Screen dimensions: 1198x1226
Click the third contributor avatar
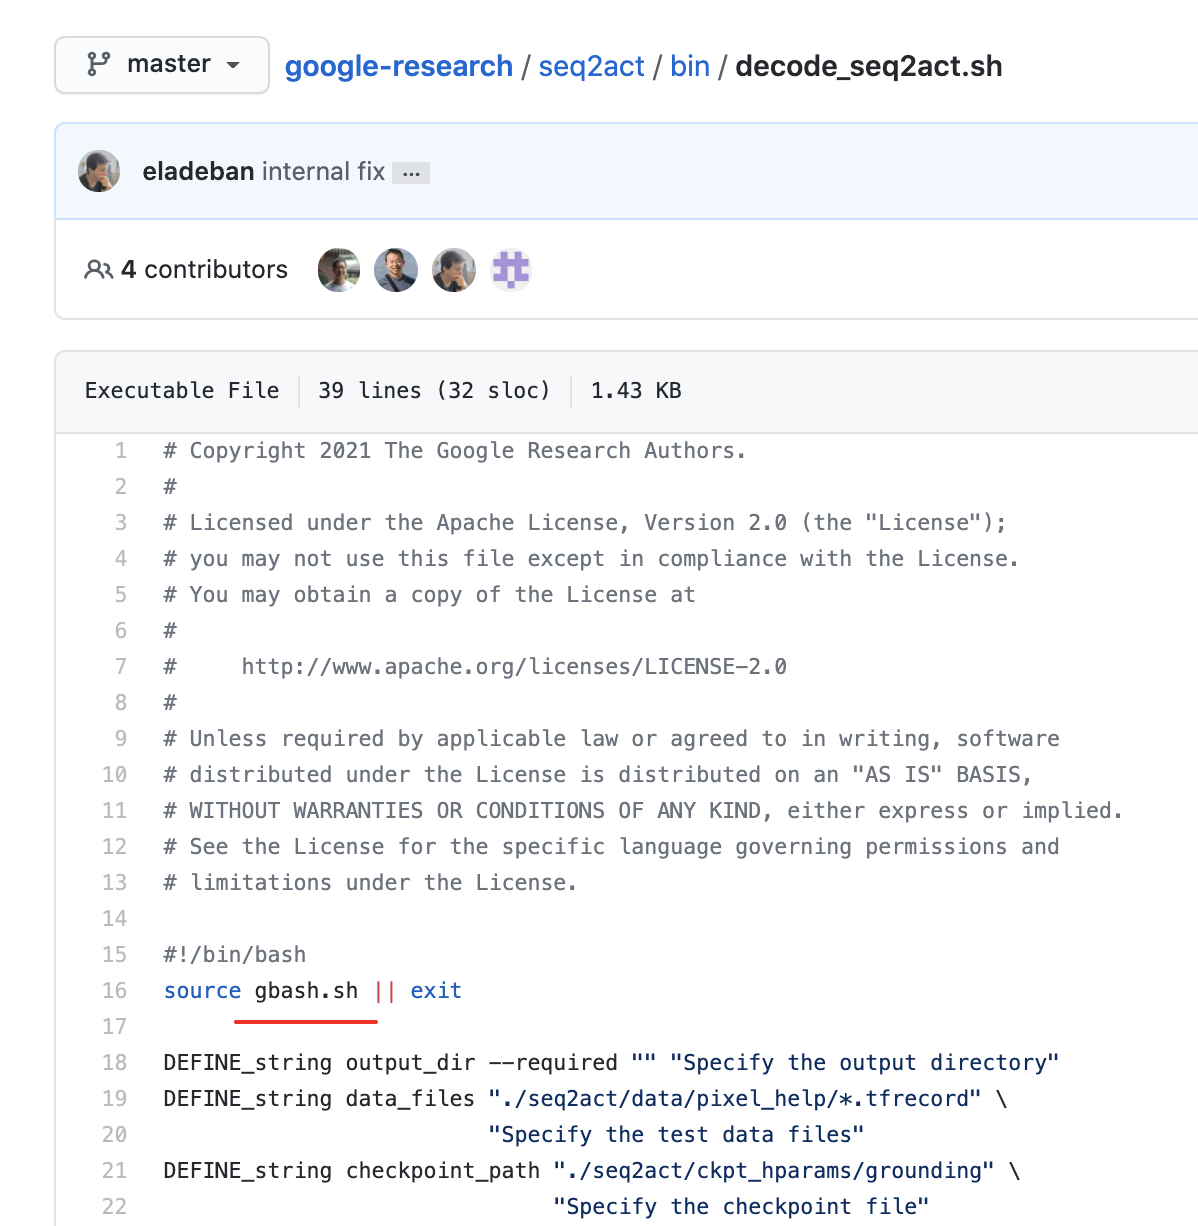coord(453,269)
